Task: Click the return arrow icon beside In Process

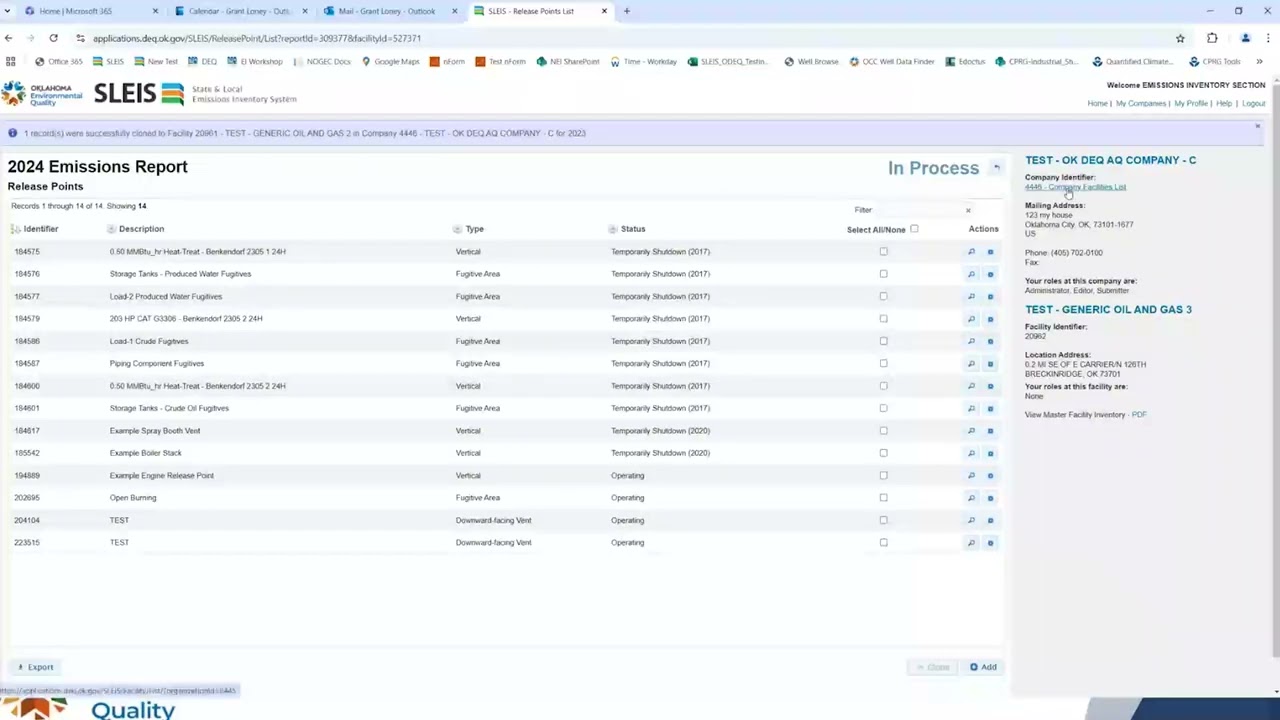Action: [996, 168]
